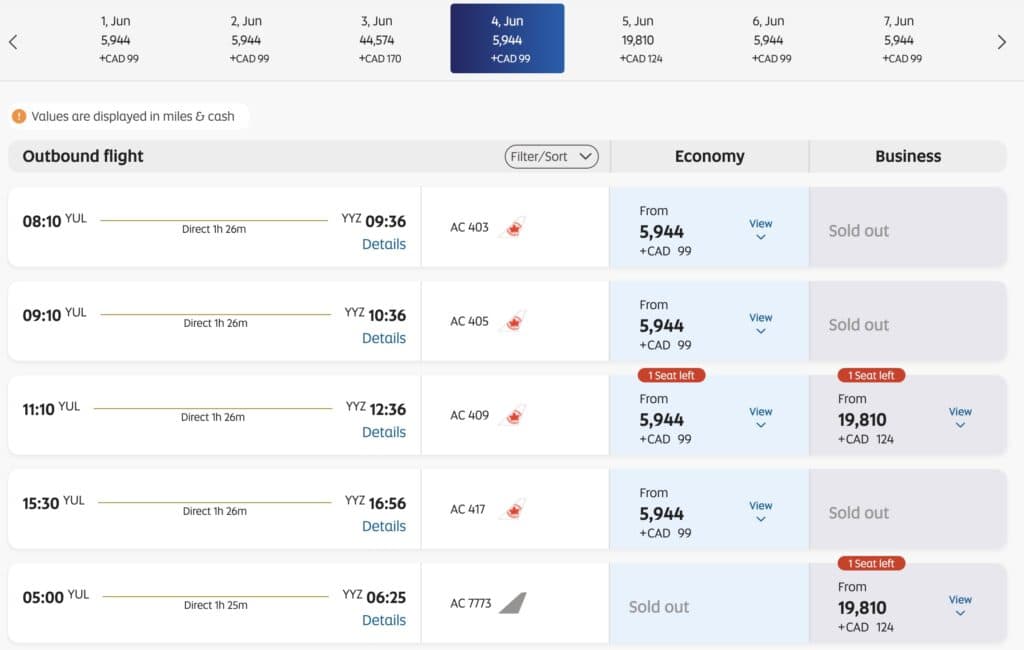Click the next dates right arrow

(x=1002, y=42)
